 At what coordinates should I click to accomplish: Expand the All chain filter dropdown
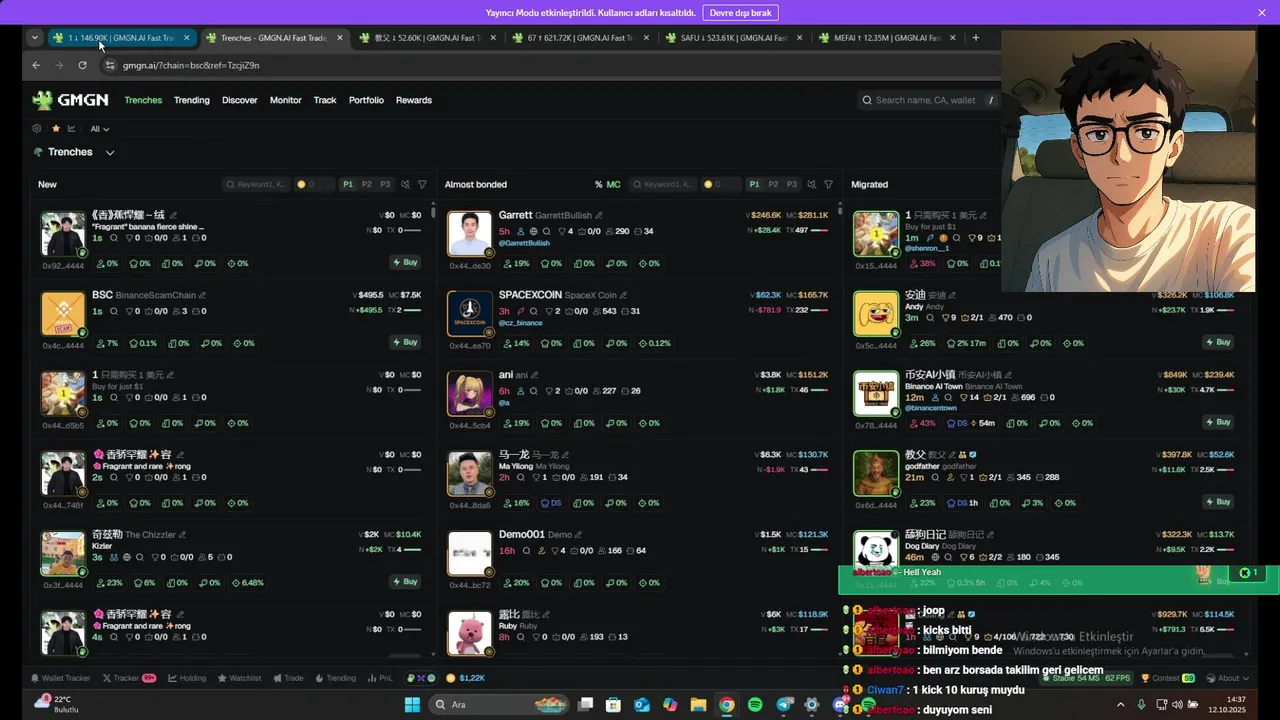coord(99,128)
